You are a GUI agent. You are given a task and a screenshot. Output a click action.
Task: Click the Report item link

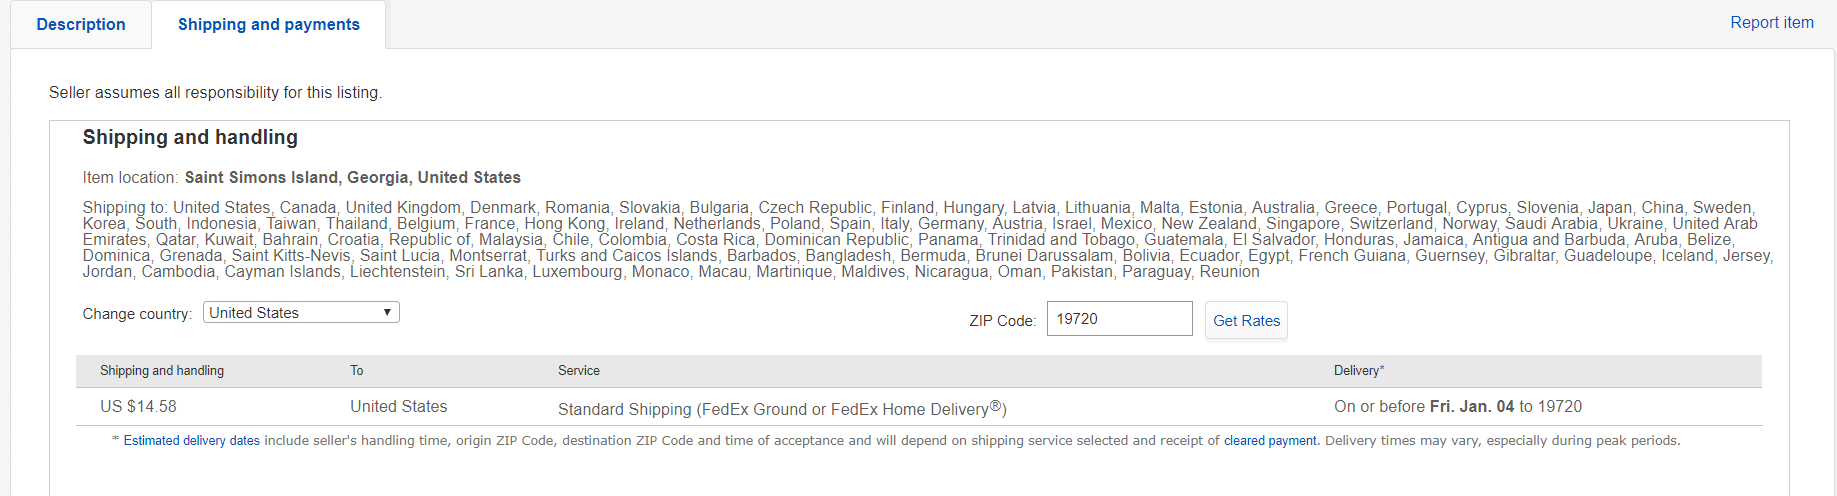1771,22
